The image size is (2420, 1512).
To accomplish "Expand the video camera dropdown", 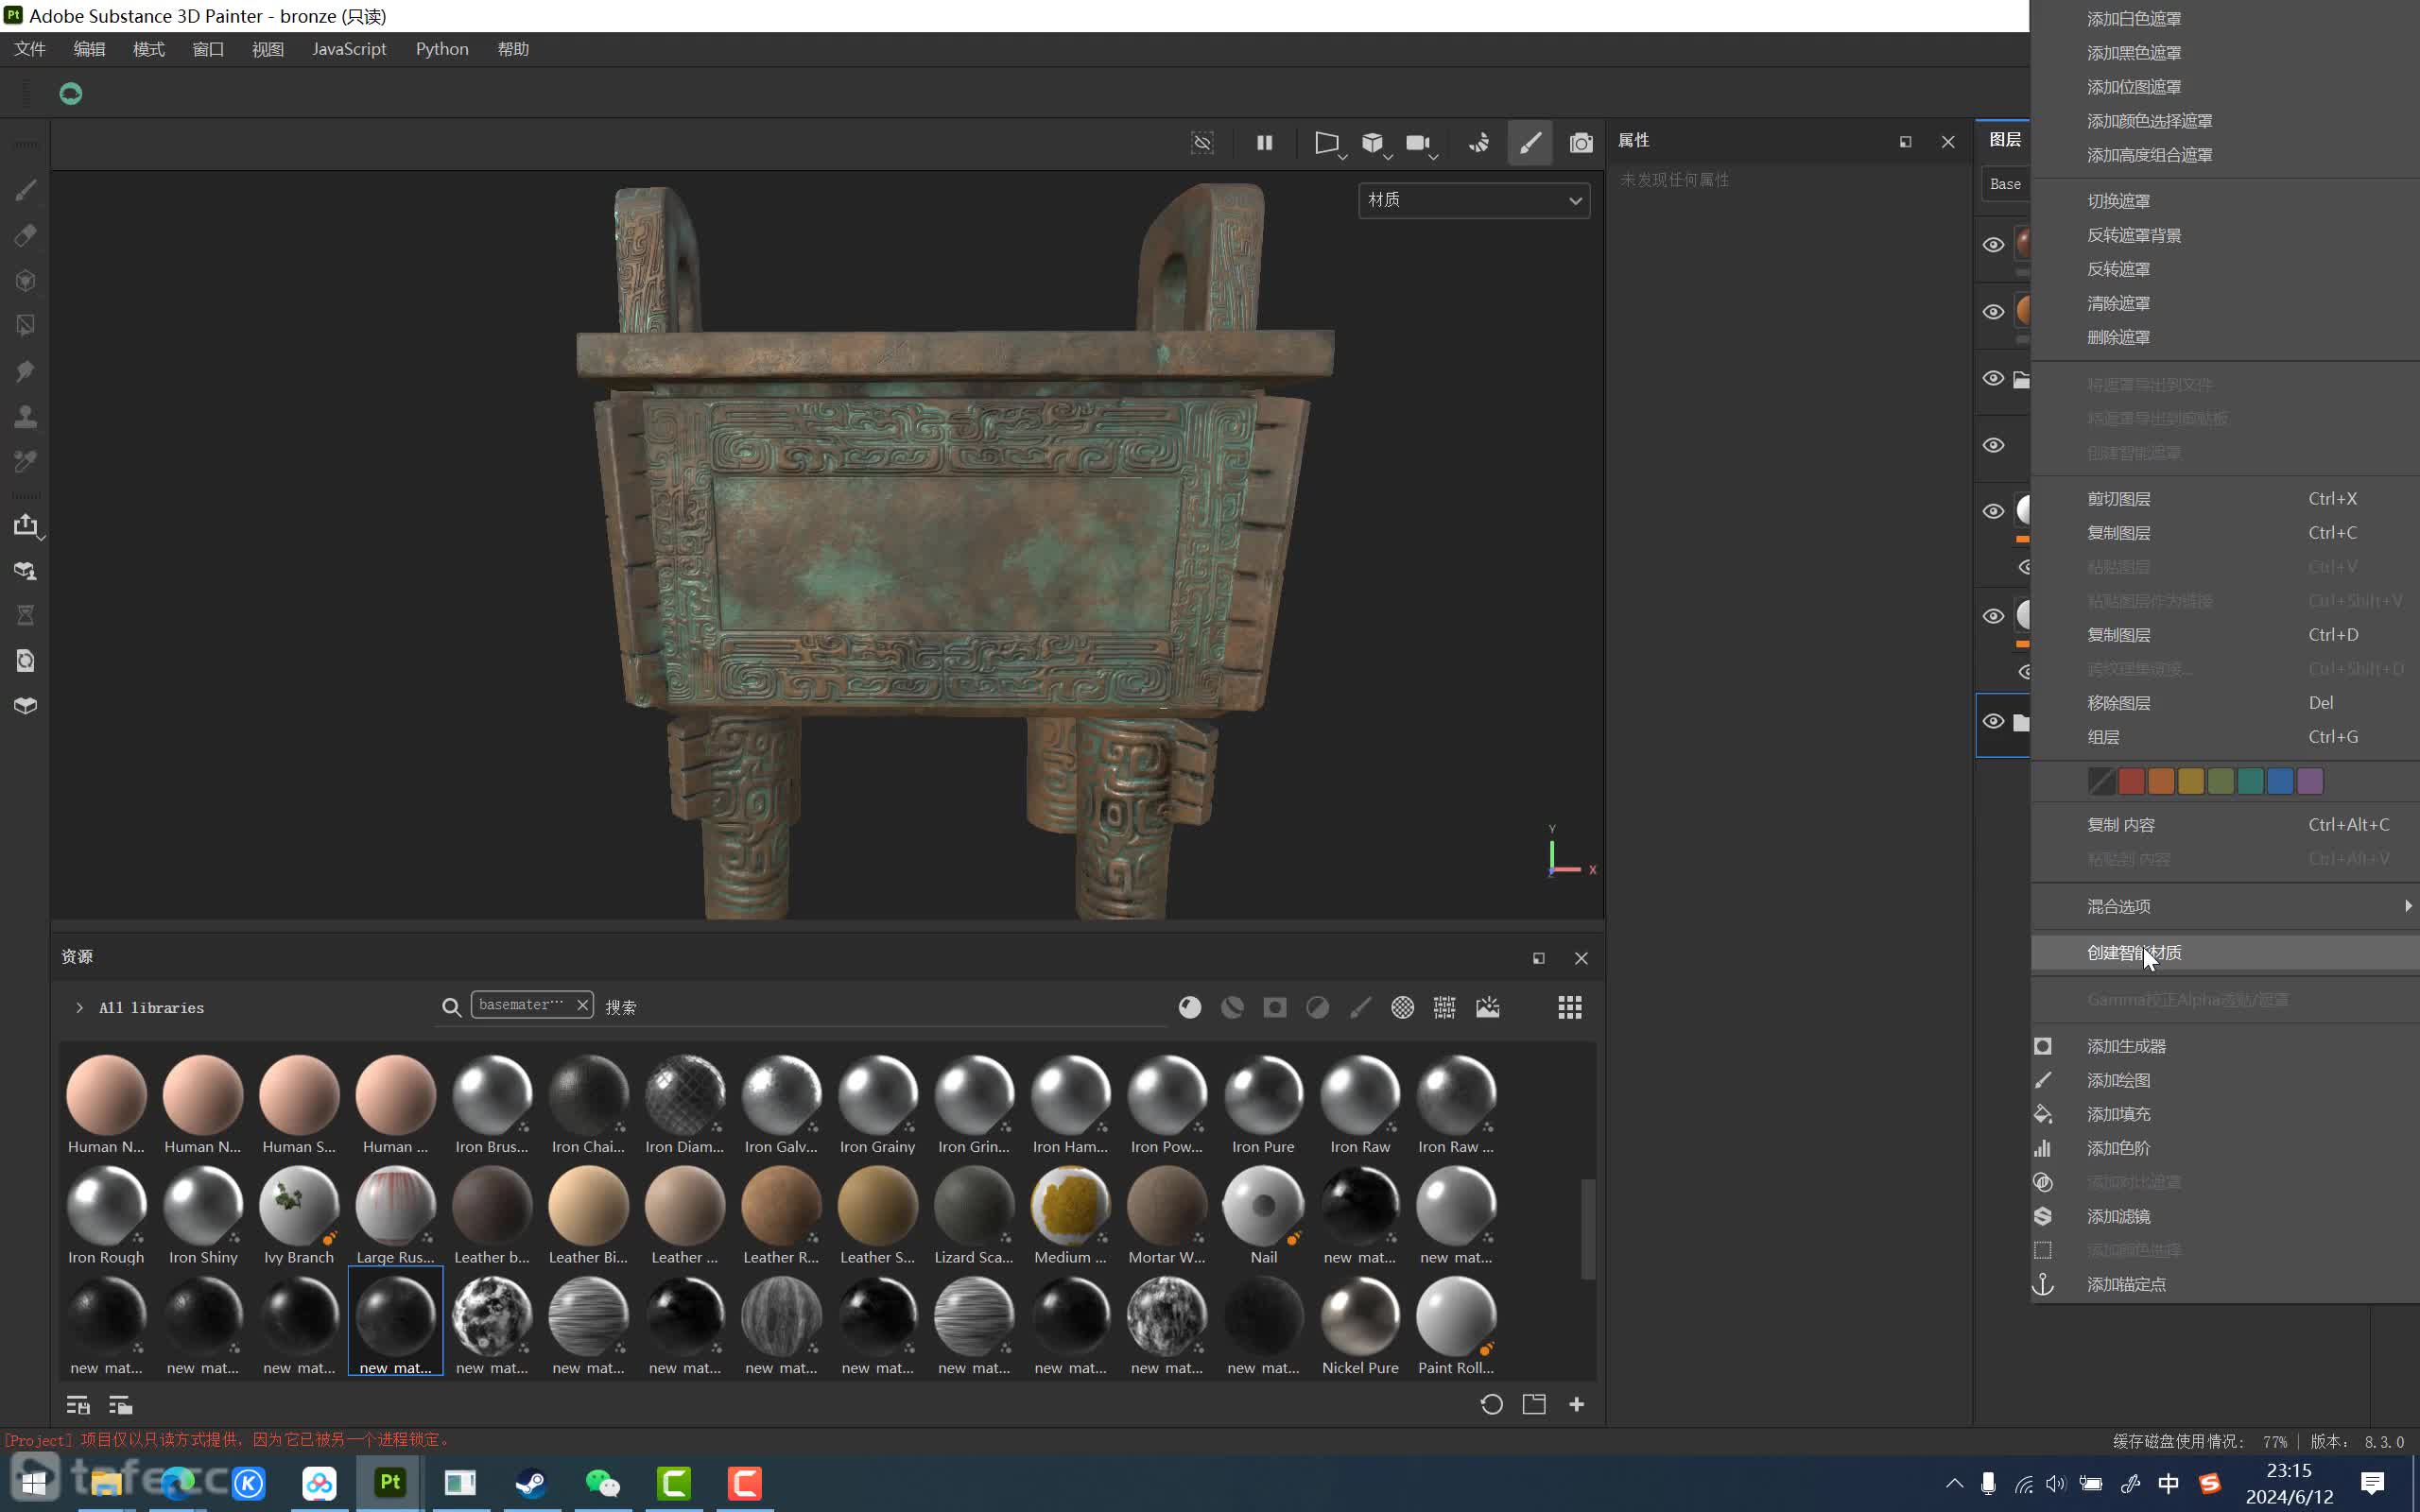I will 1433,157.
